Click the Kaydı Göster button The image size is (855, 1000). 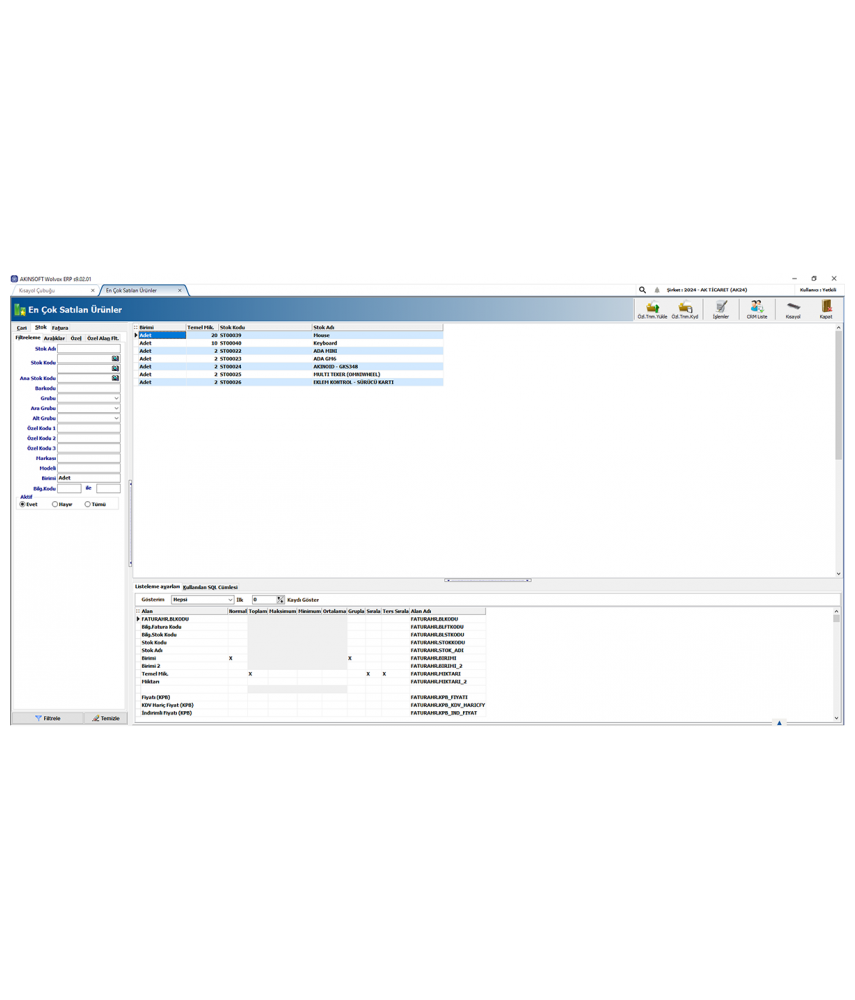click(x=303, y=599)
